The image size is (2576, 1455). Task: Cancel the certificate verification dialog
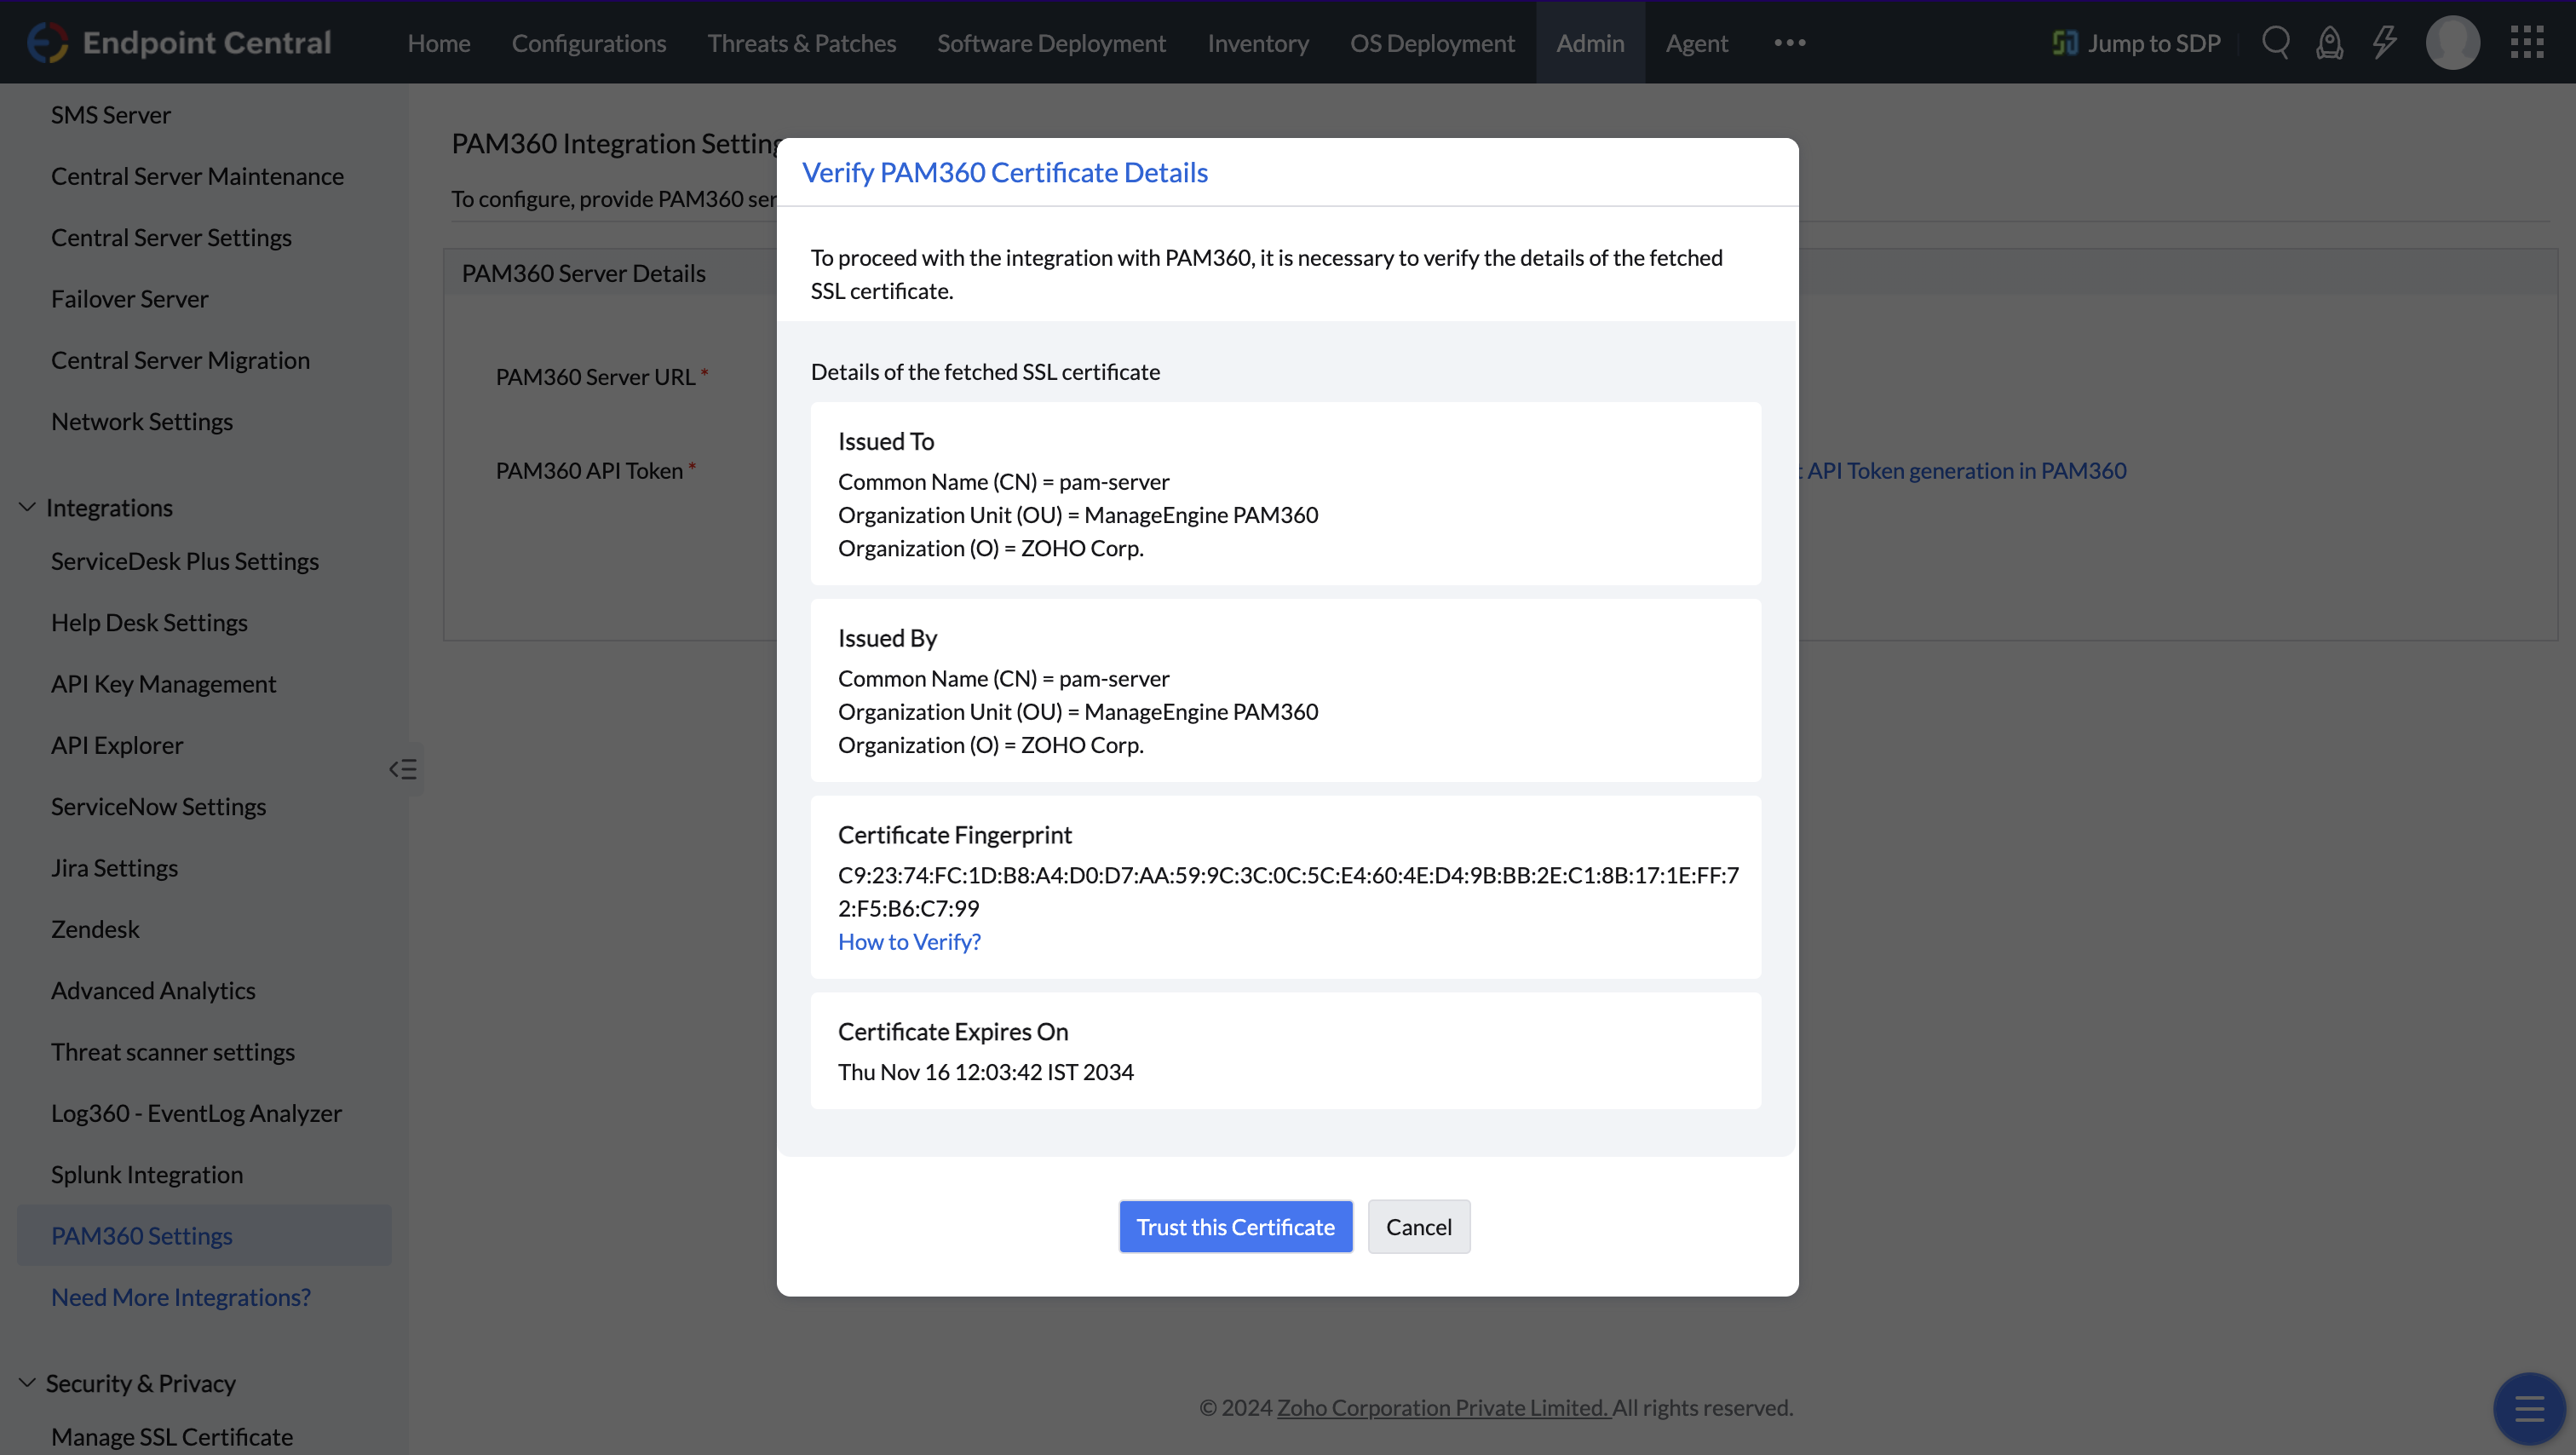[1418, 1227]
